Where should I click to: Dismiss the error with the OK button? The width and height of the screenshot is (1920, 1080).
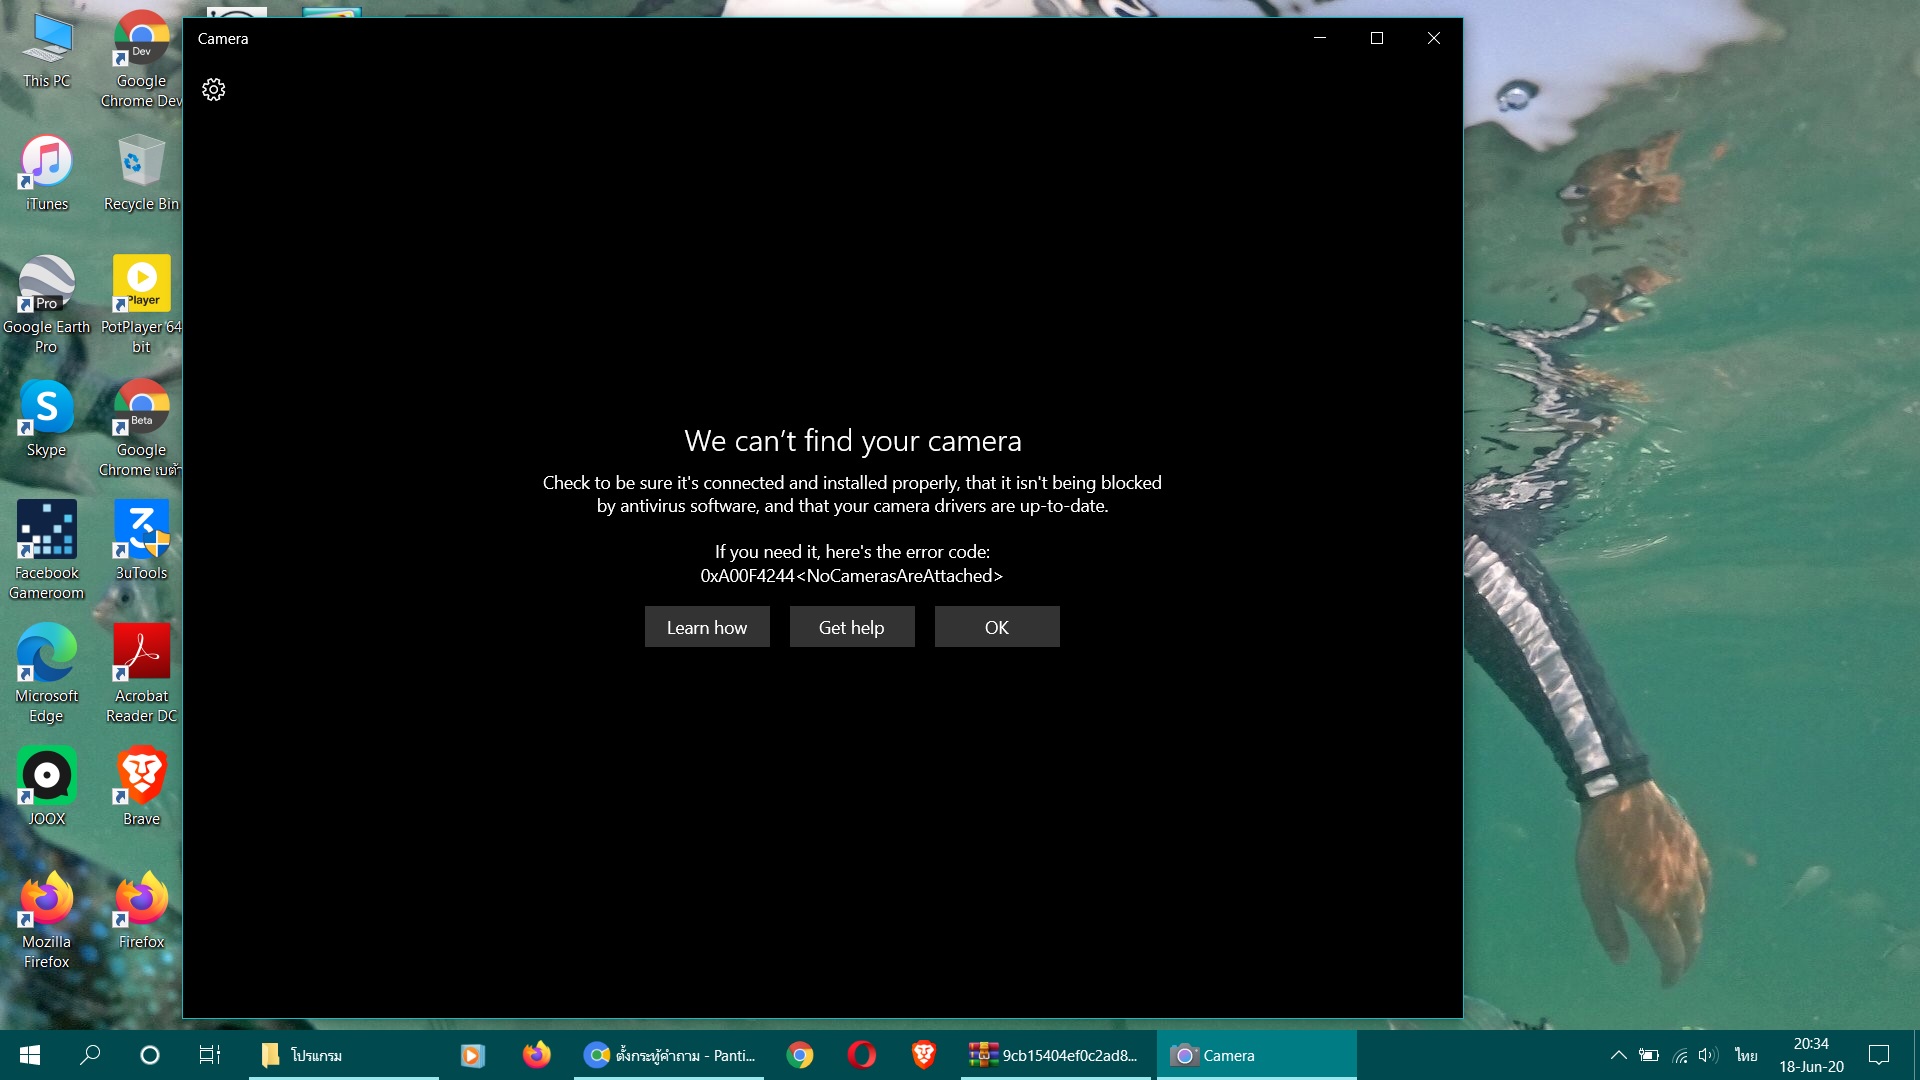[996, 627]
